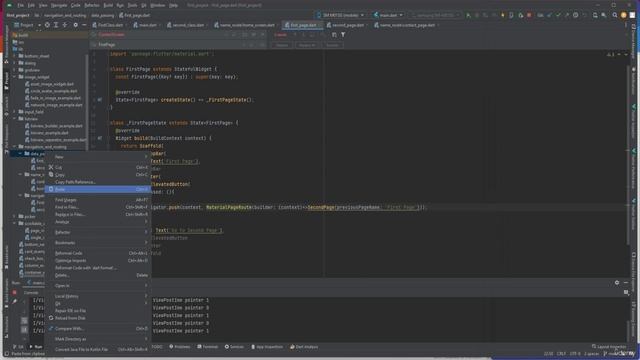640x360 pixels.
Task: Expand the Local History submenu
Action: click(98, 296)
